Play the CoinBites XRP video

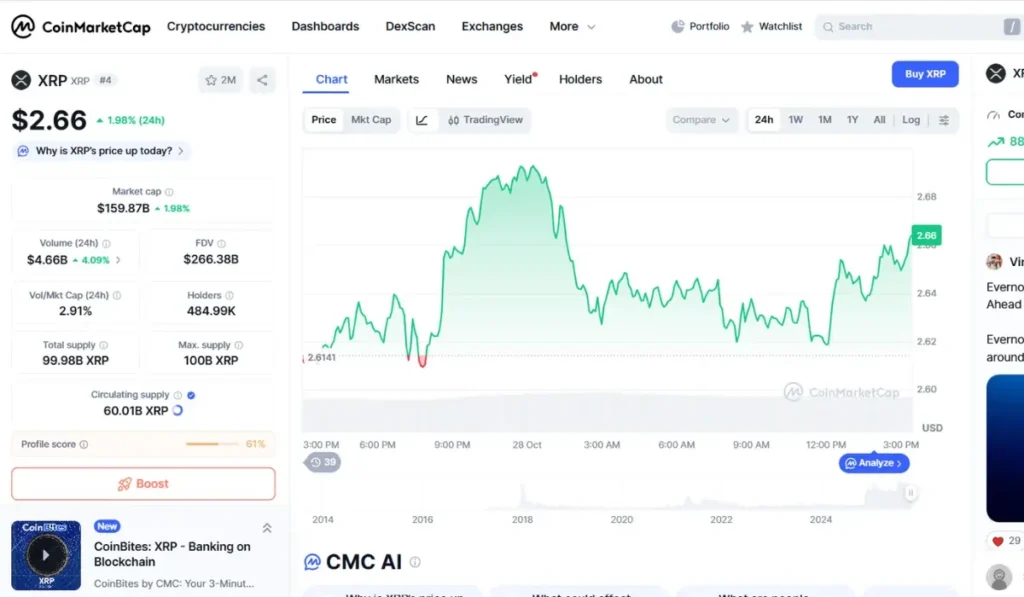tap(44, 555)
